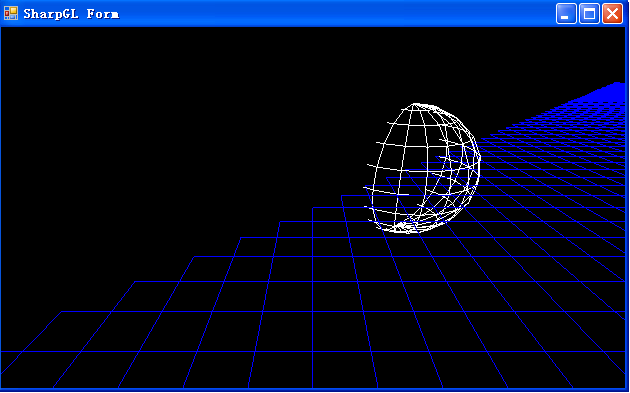
Task: Click the center of the white wireframe sphere
Action: 423,168
